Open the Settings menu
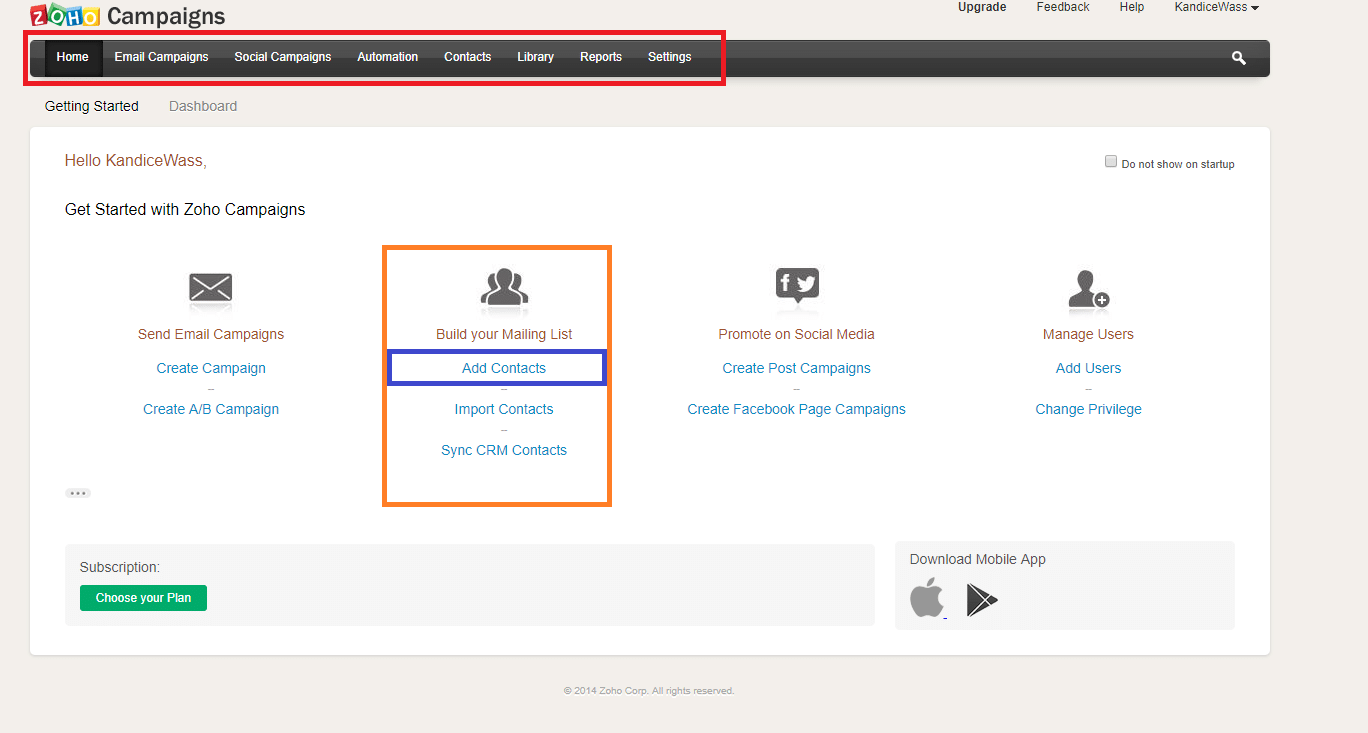This screenshot has height=733, width=1368. (x=670, y=57)
